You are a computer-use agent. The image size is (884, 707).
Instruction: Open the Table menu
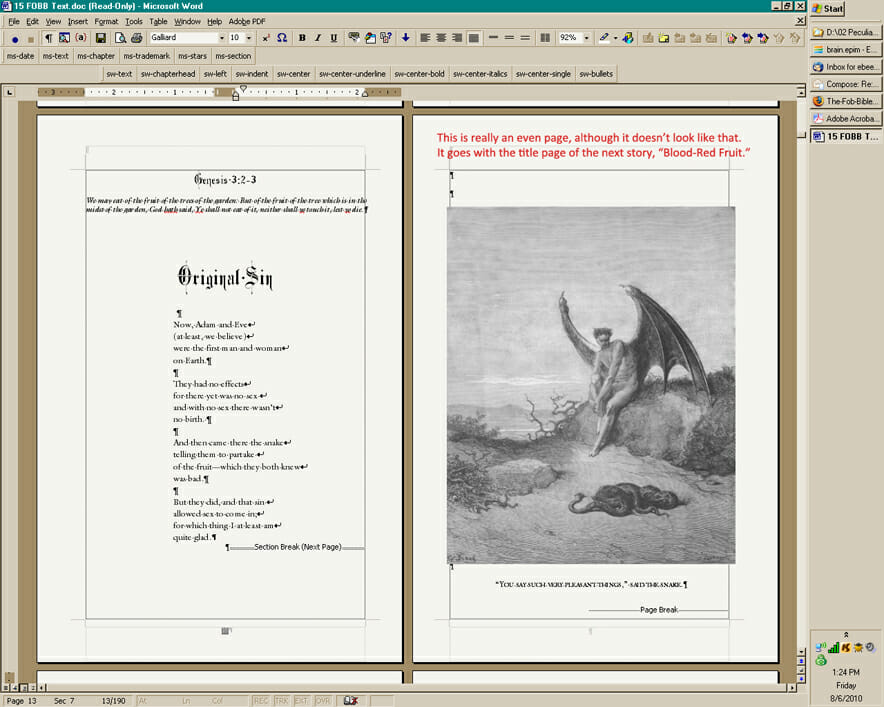pyautogui.click(x=158, y=21)
